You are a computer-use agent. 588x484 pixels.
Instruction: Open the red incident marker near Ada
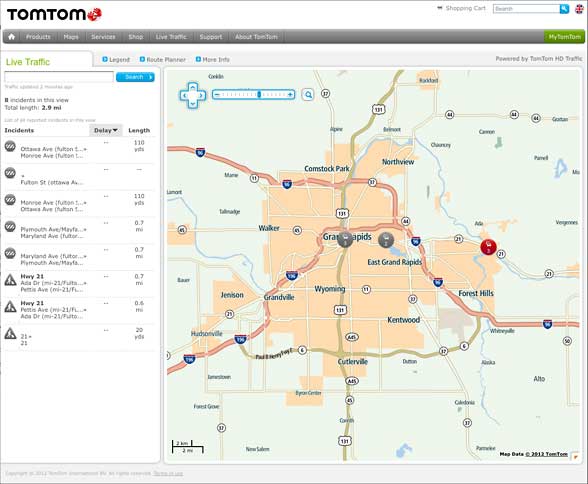click(489, 247)
